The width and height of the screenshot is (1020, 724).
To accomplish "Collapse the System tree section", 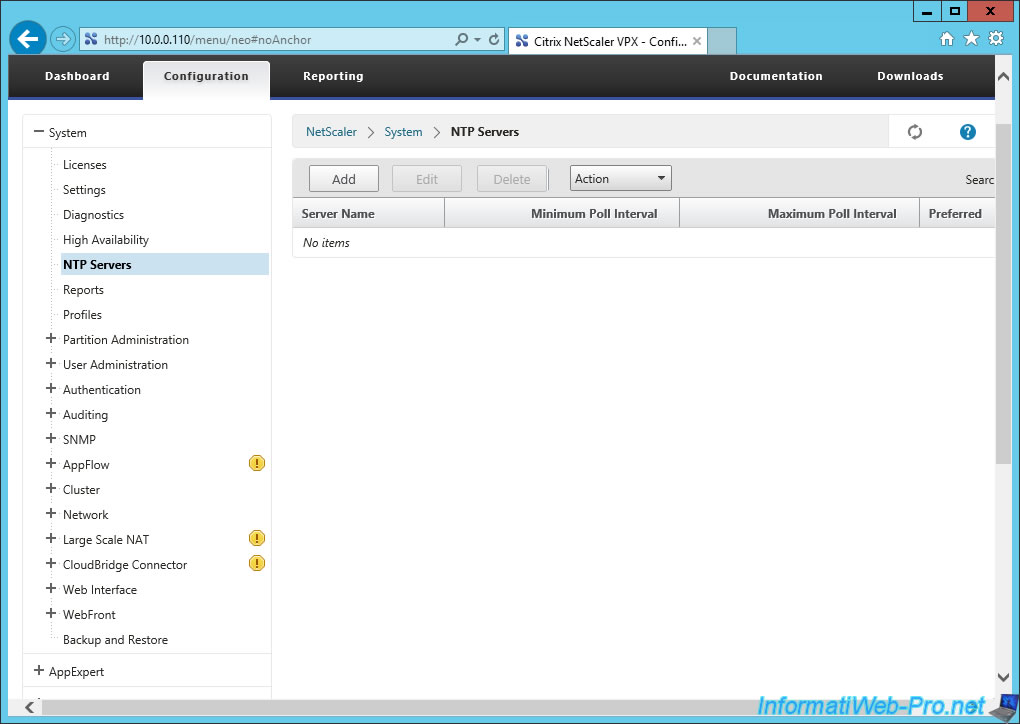I will [x=39, y=132].
